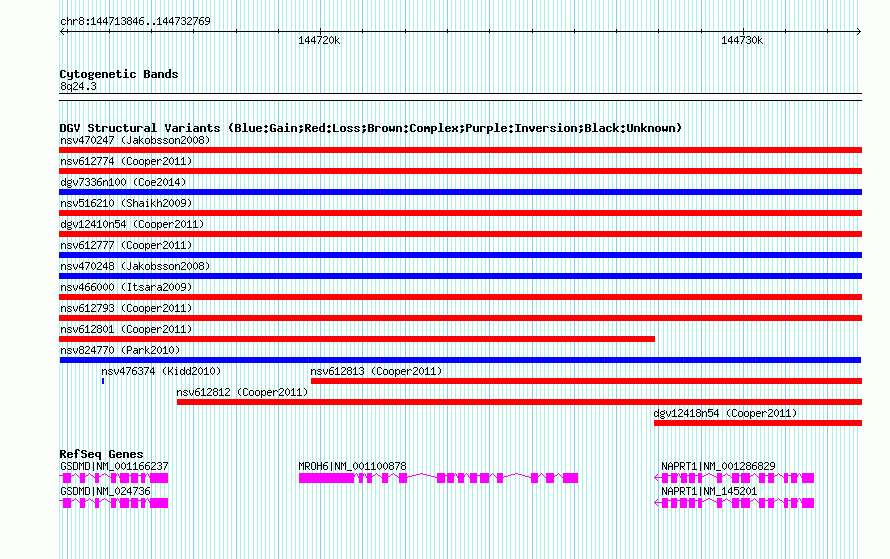Click the tiny nsv476374 (Kidd2010) blue marker

103,381
